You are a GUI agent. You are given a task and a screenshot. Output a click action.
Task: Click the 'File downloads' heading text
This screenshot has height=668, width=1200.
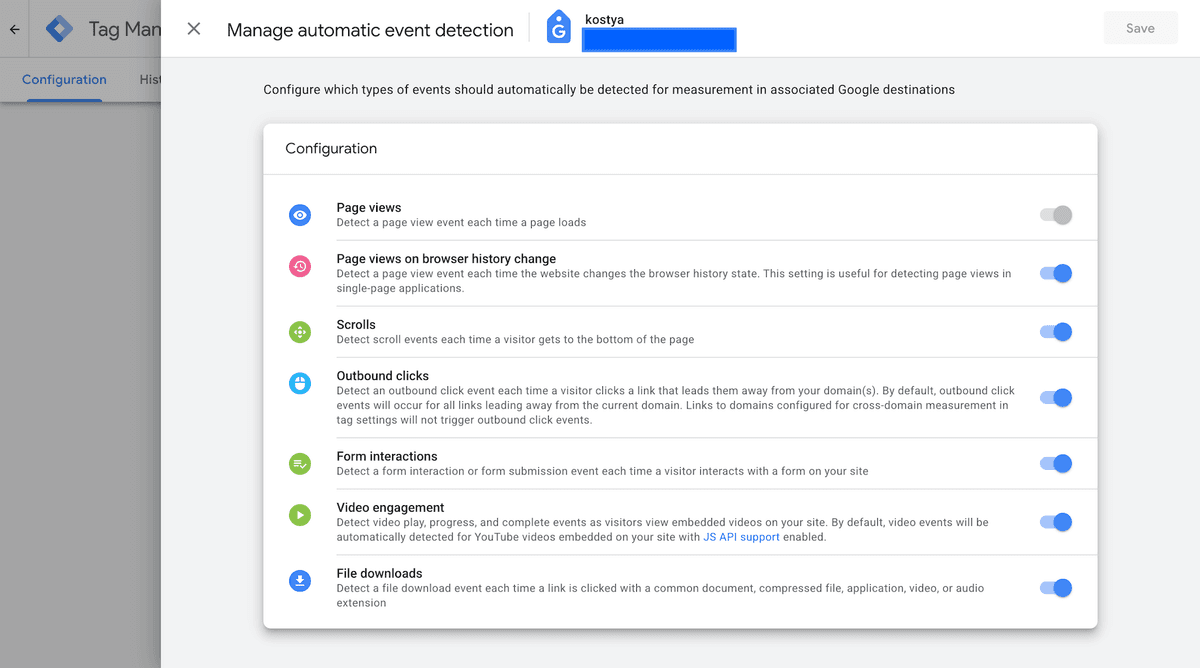click(380, 574)
